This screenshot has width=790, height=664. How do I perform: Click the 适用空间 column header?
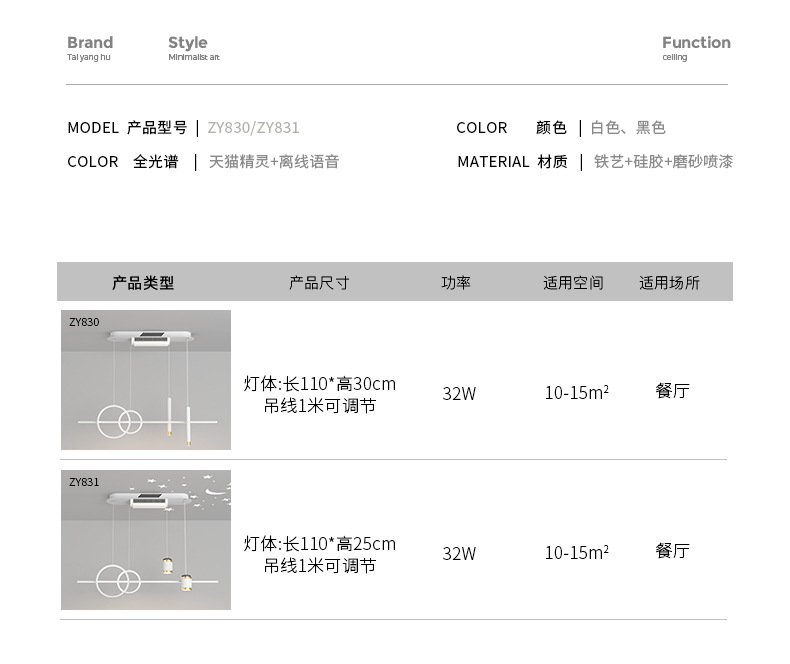[x=573, y=283]
